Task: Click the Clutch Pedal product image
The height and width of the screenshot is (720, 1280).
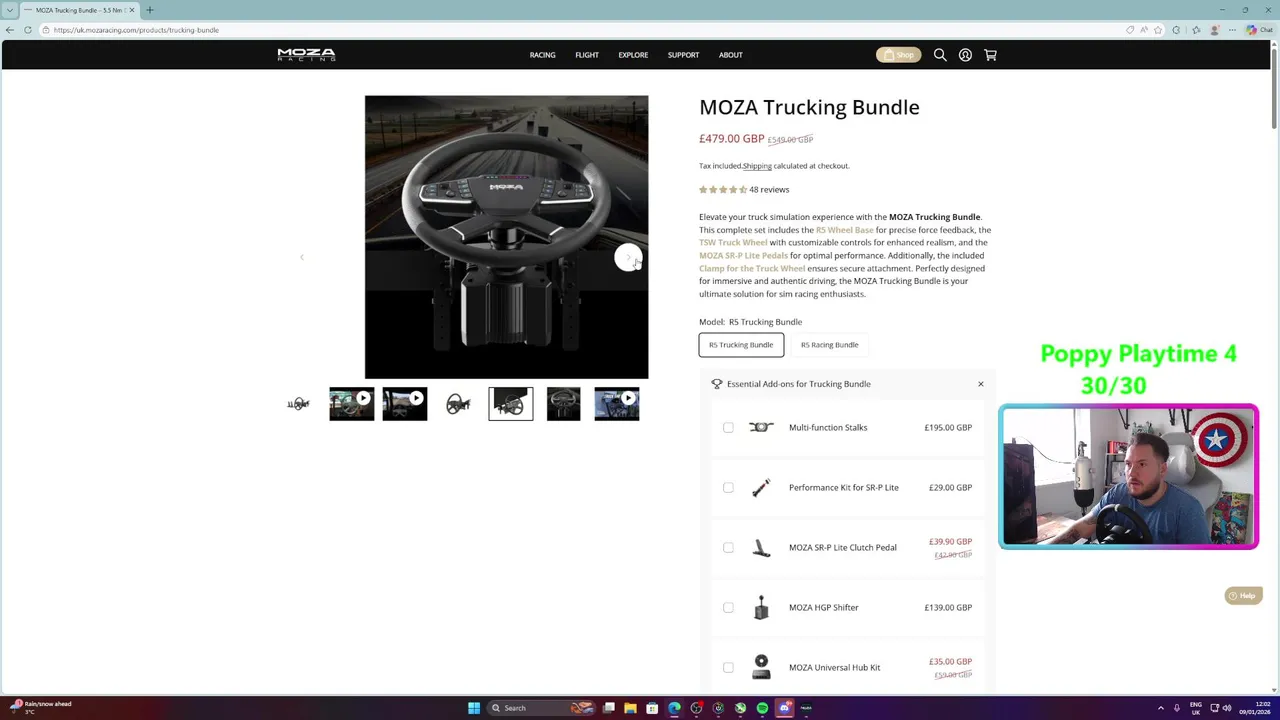Action: point(761,547)
